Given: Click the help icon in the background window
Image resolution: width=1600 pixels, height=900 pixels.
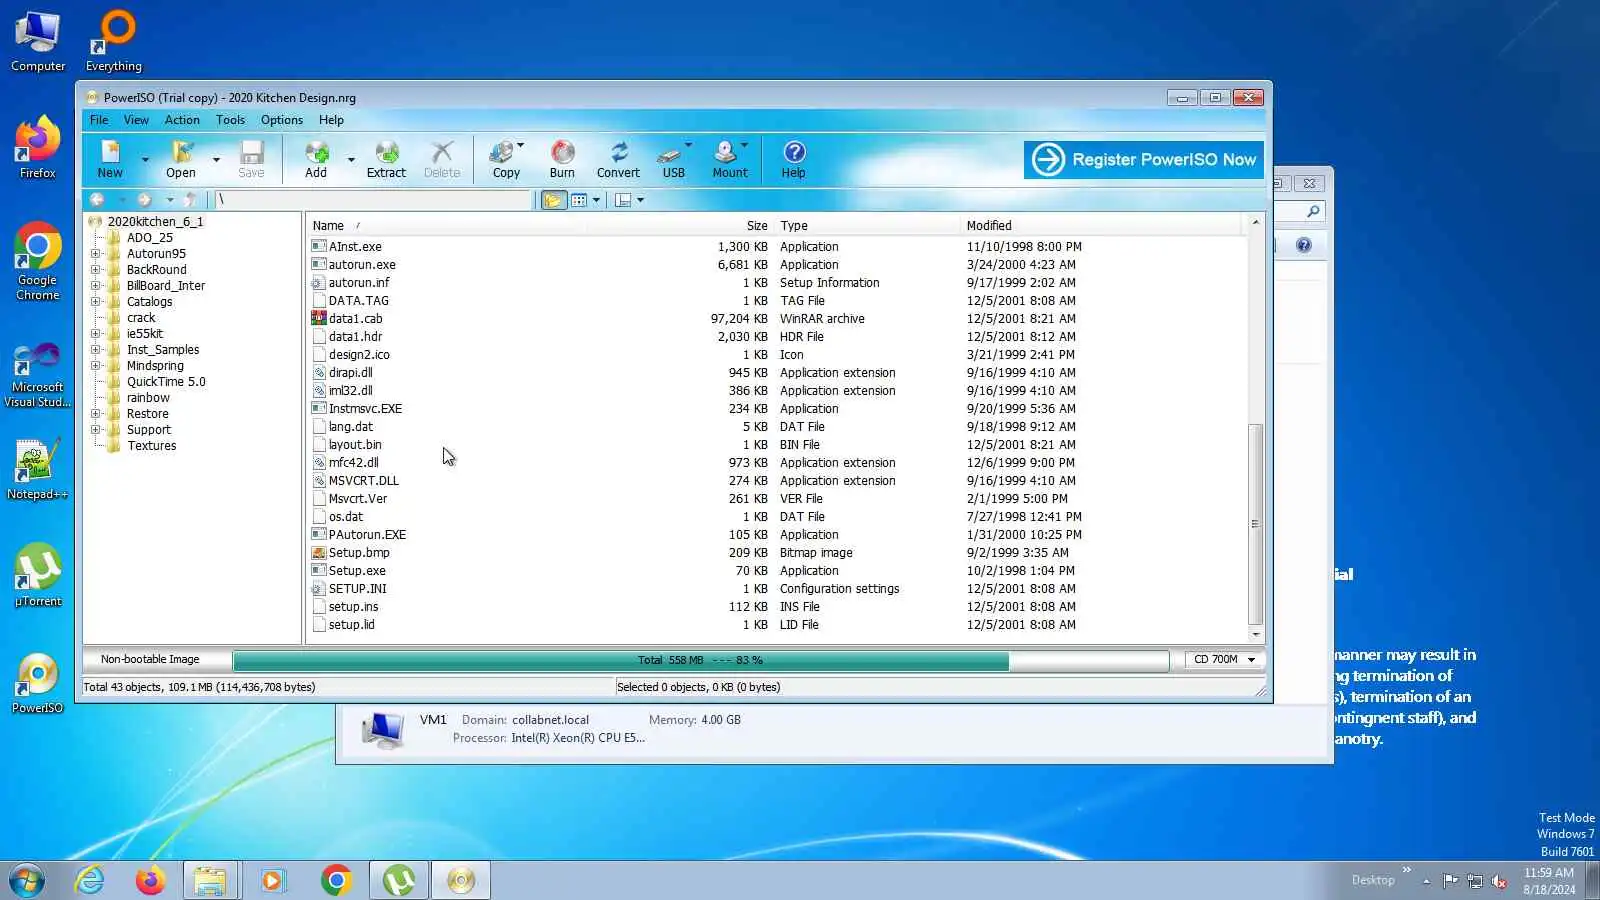Looking at the screenshot, I should click(1304, 245).
